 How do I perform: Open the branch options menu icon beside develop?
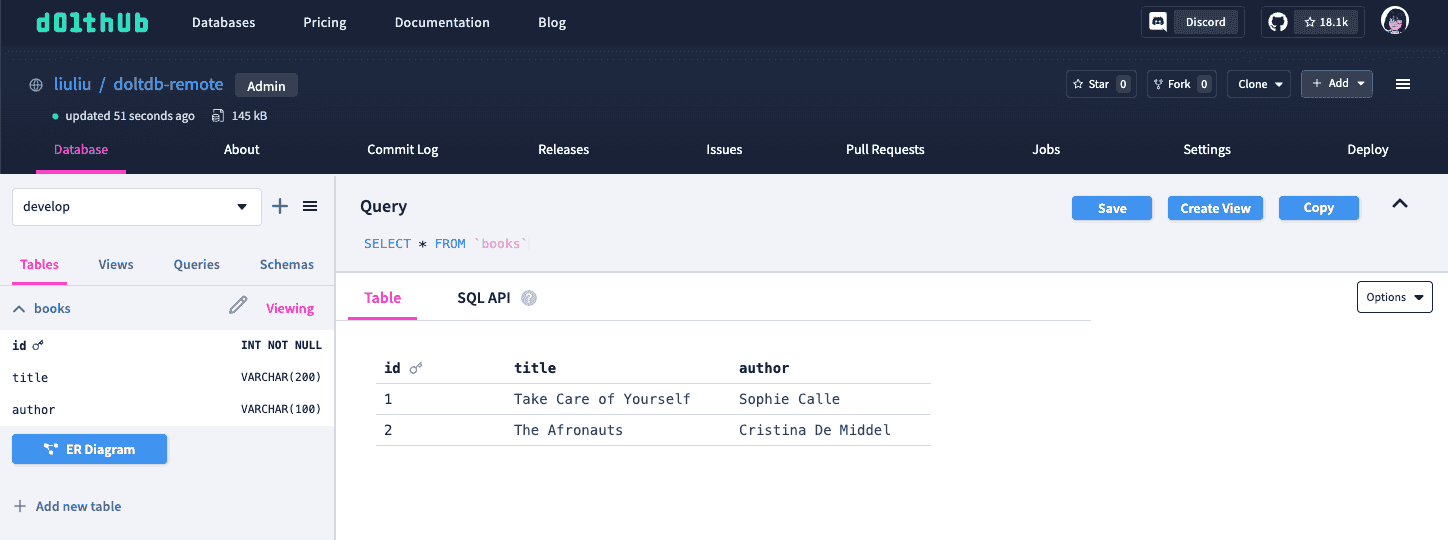[x=310, y=206]
